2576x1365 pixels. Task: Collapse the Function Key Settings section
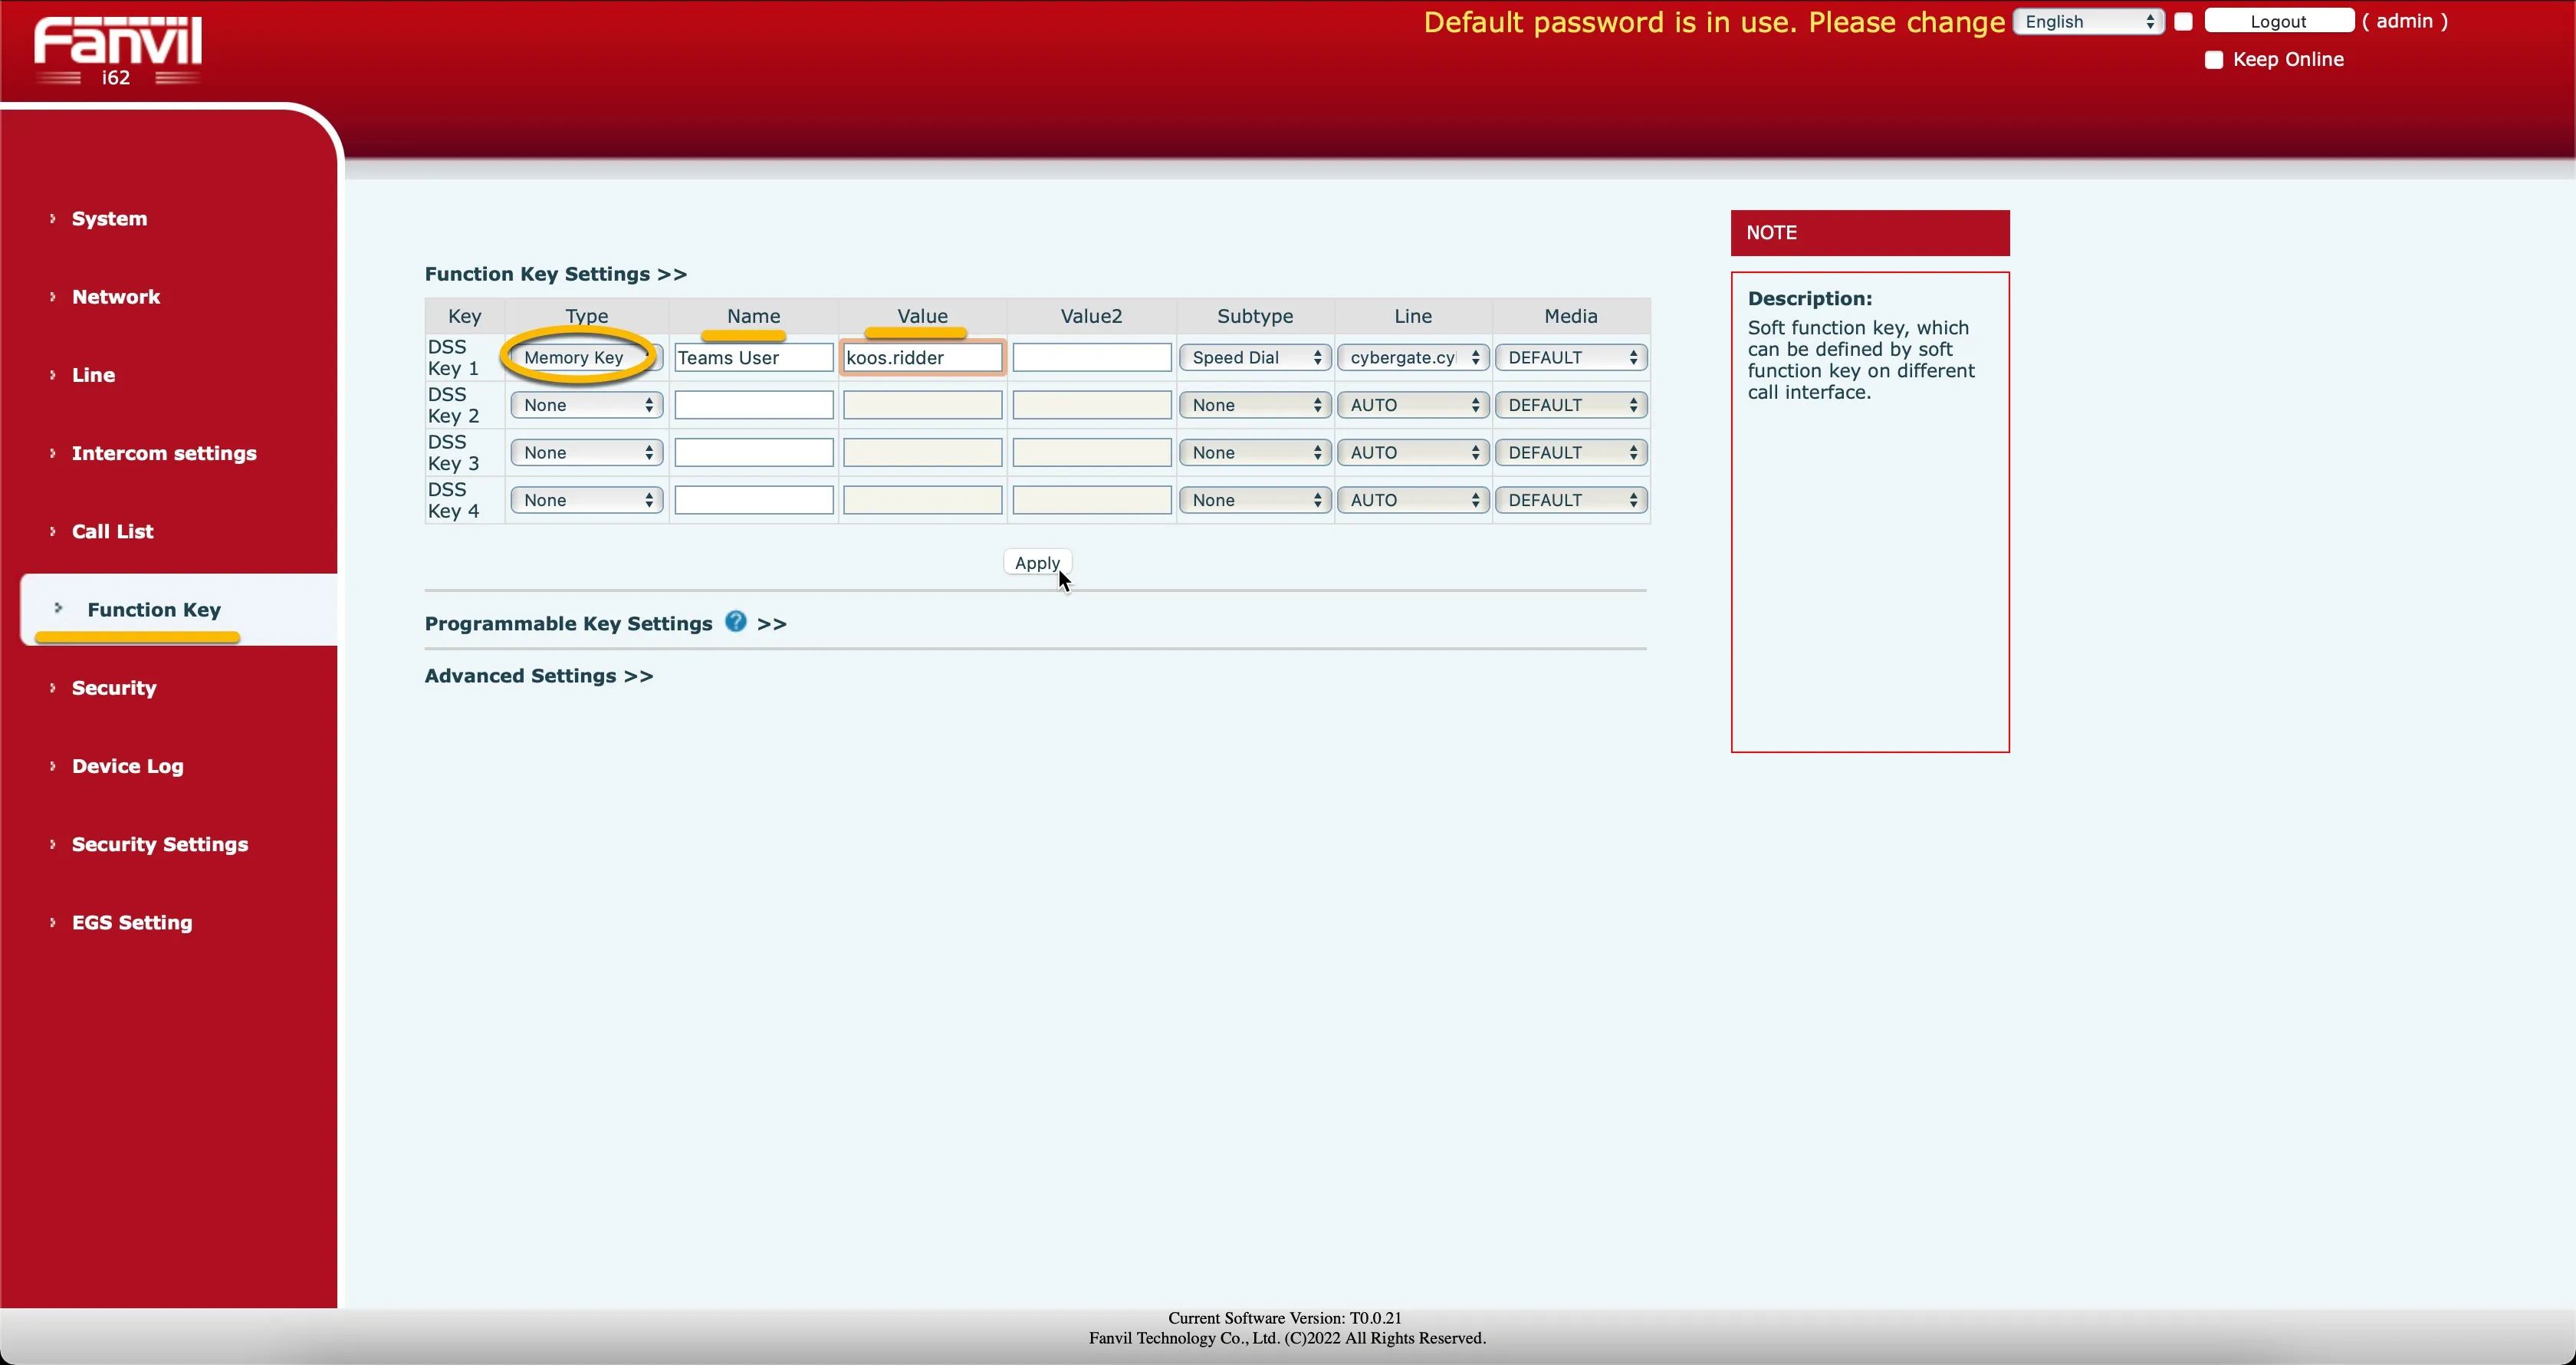[x=556, y=274]
